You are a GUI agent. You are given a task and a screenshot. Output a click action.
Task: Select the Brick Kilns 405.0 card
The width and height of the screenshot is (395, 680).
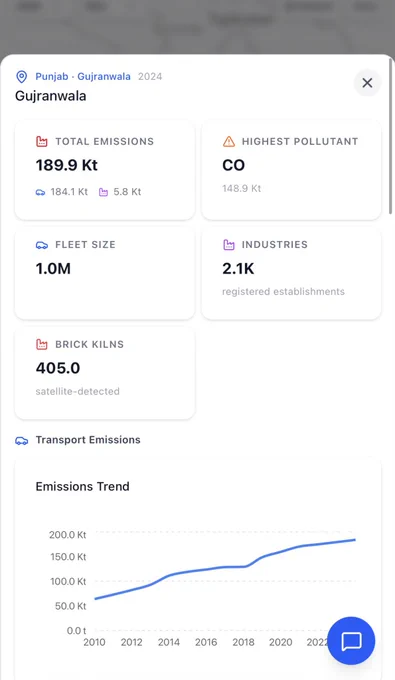(x=105, y=374)
